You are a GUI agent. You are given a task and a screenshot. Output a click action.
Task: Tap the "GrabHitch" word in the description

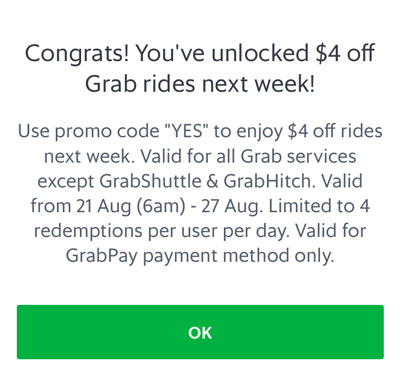tap(269, 181)
